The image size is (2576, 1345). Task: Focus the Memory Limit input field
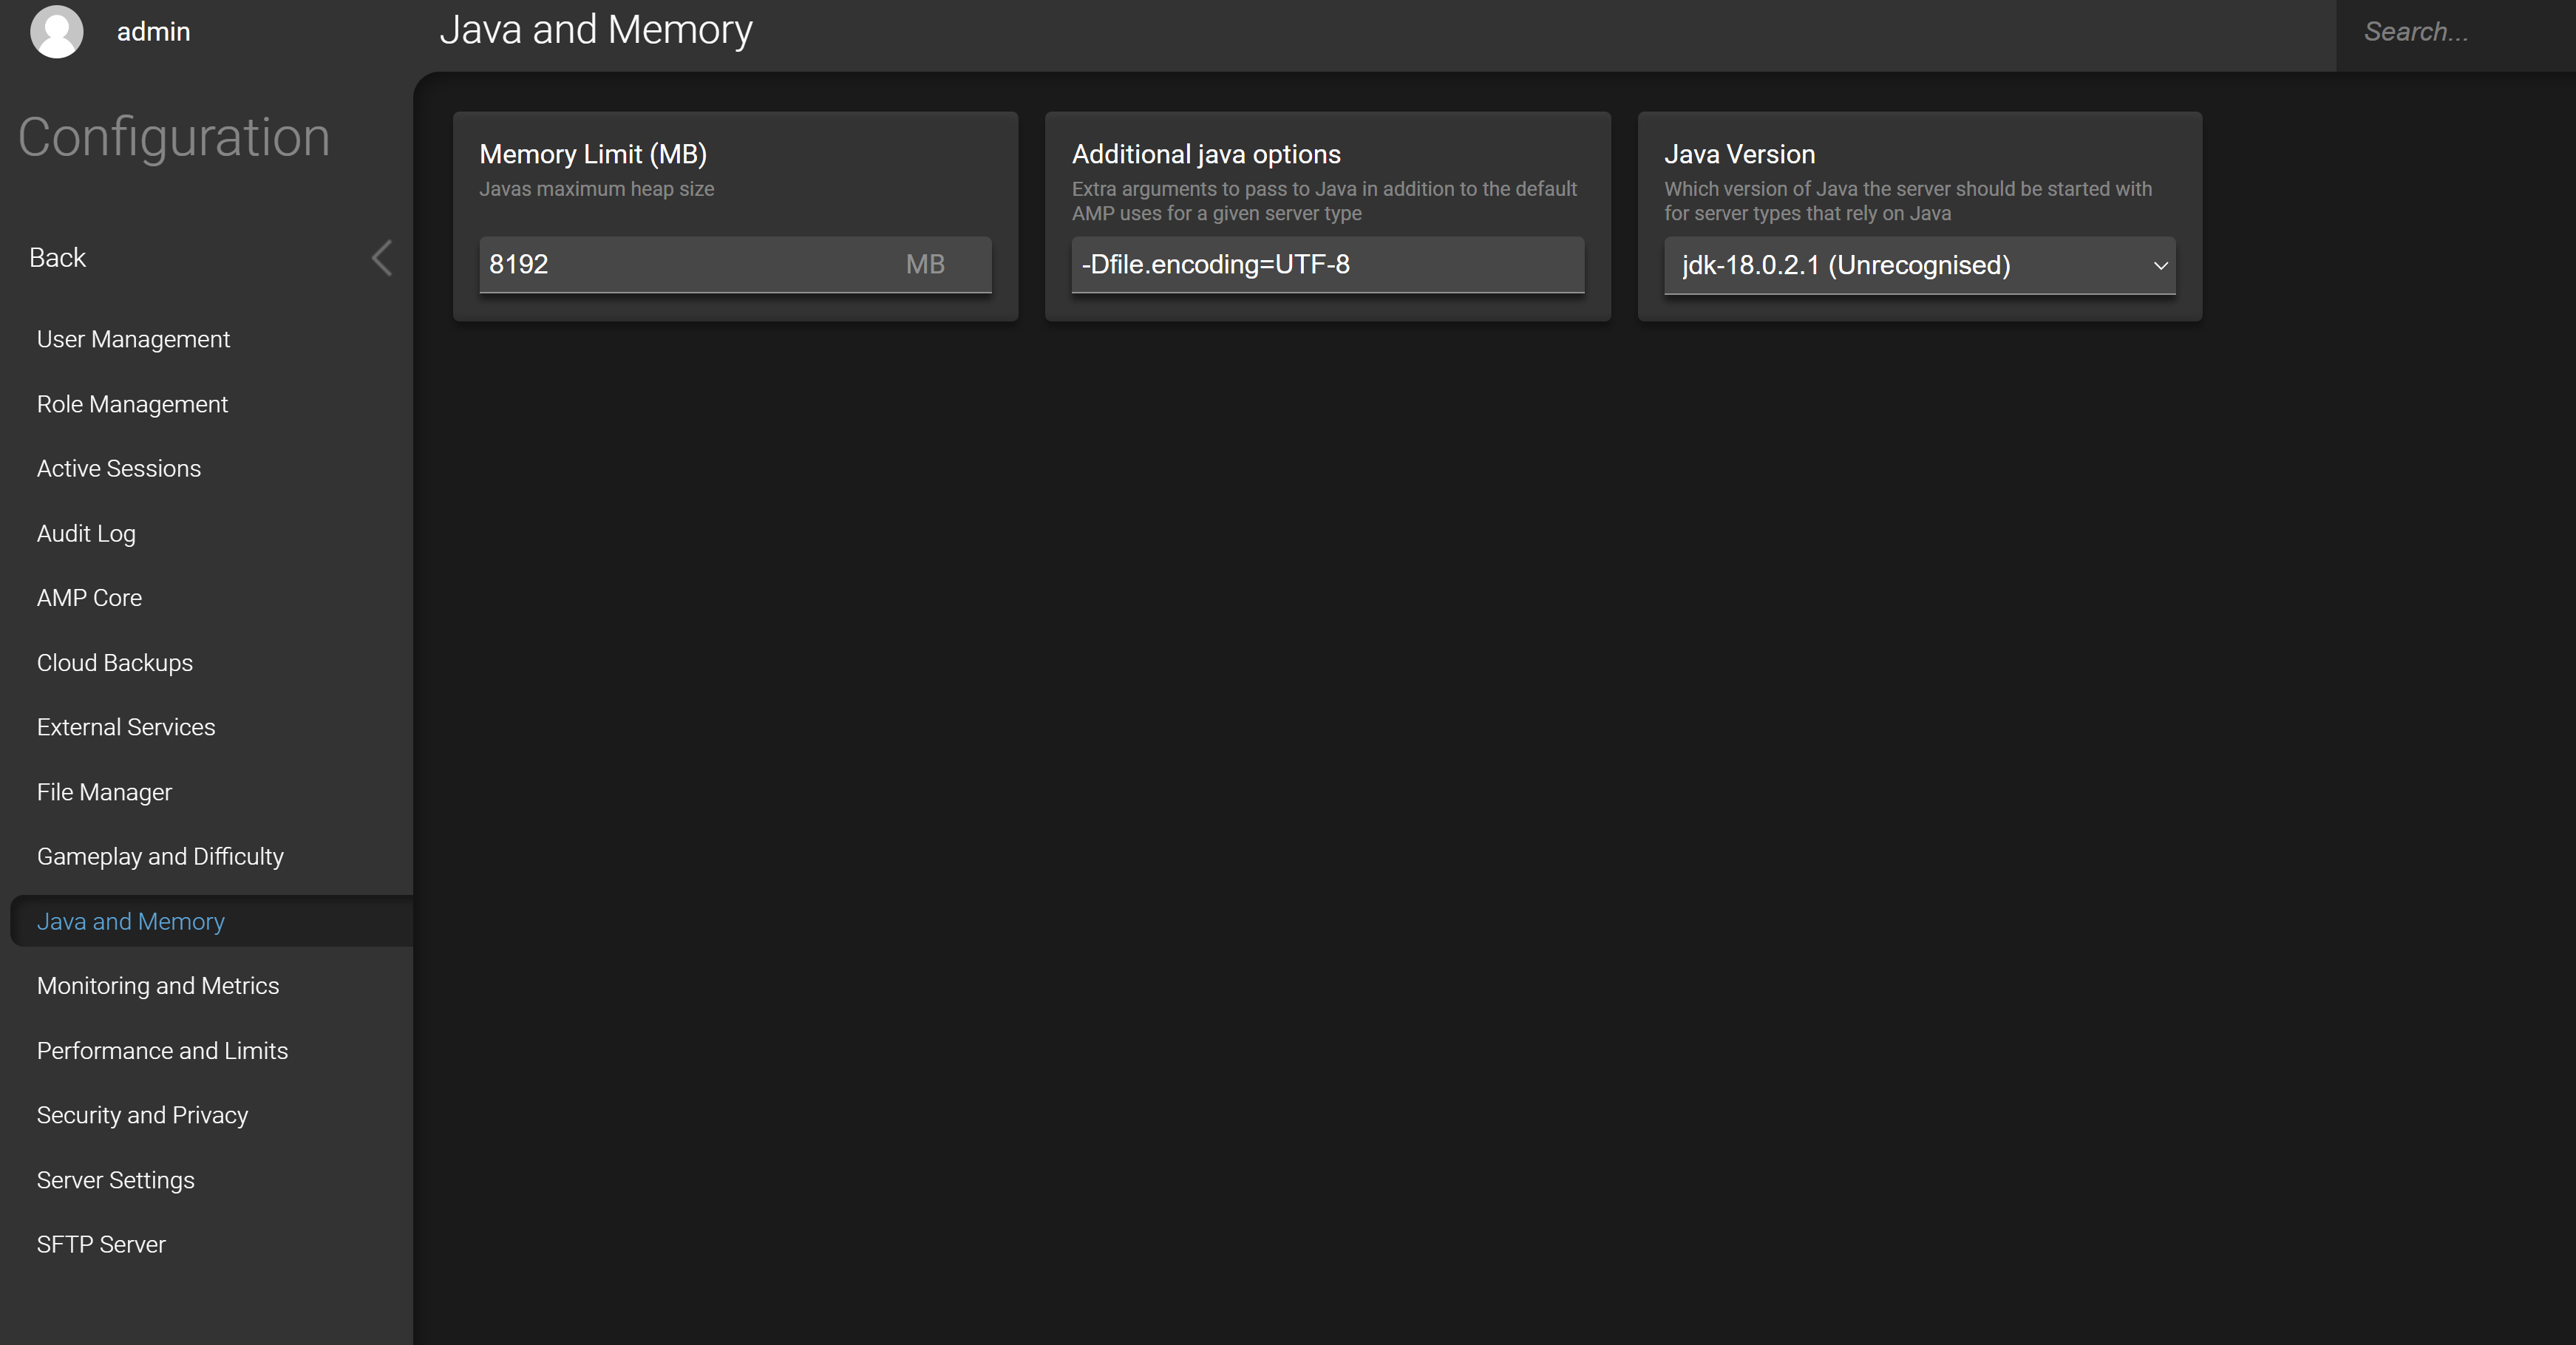pos(735,265)
